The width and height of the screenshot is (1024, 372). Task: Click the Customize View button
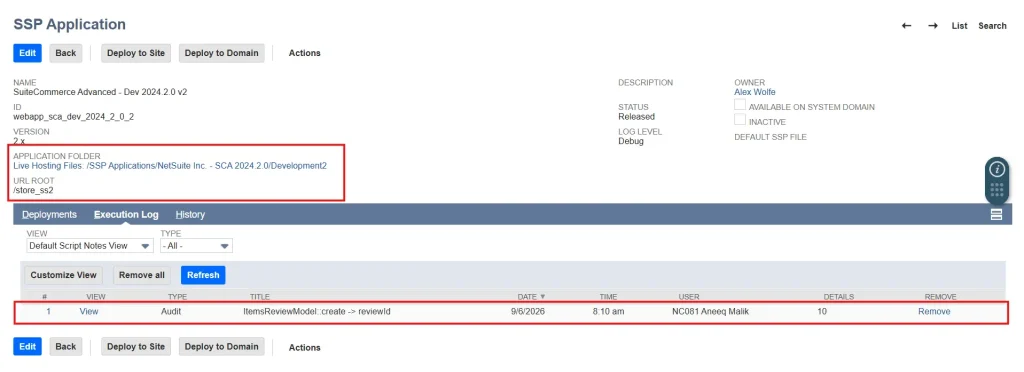click(63, 275)
